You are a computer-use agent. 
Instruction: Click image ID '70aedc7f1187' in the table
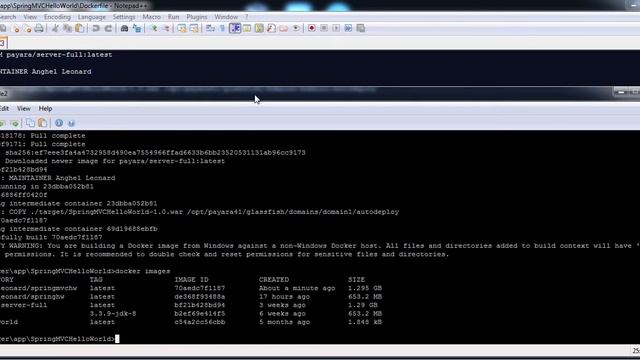coord(200,288)
